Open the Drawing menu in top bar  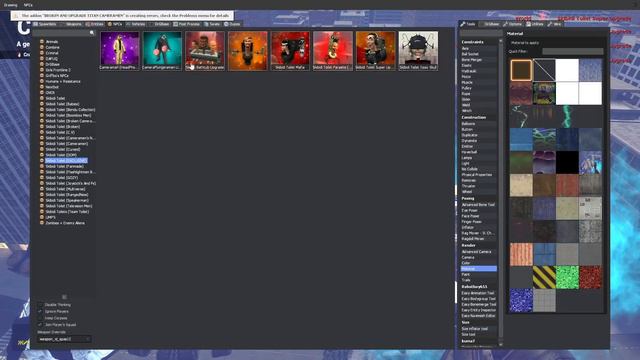coord(11,5)
